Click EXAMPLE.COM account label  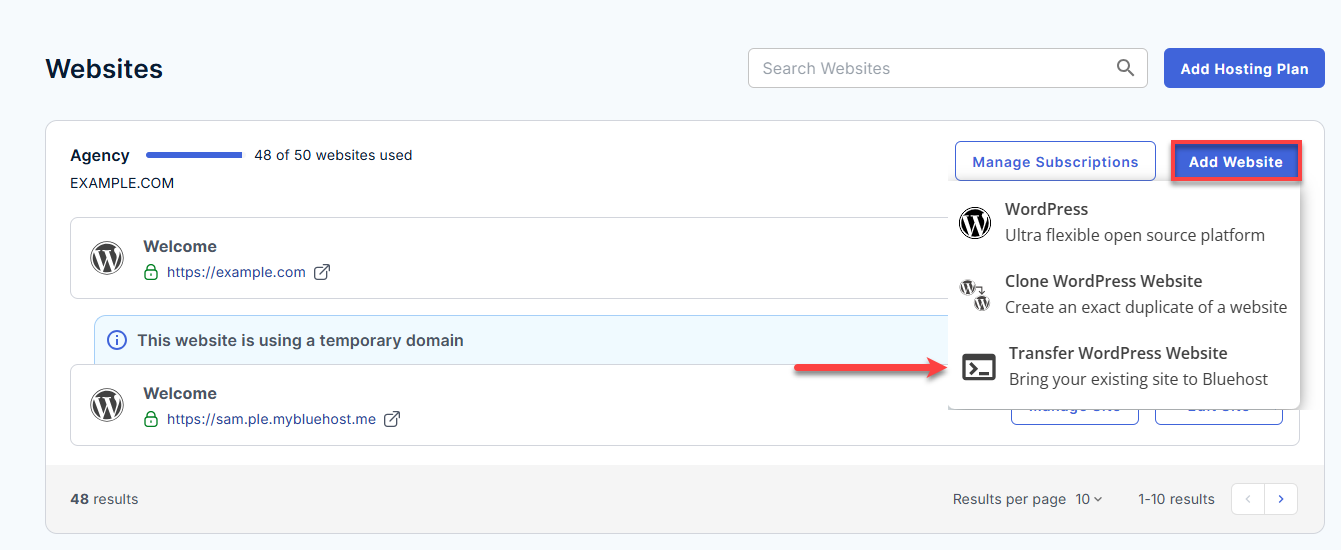coord(122,183)
